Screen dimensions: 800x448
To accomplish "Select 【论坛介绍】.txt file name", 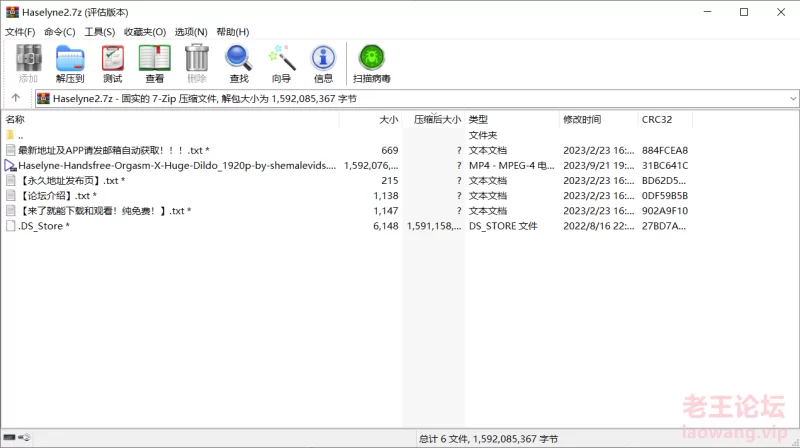I will click(57, 195).
